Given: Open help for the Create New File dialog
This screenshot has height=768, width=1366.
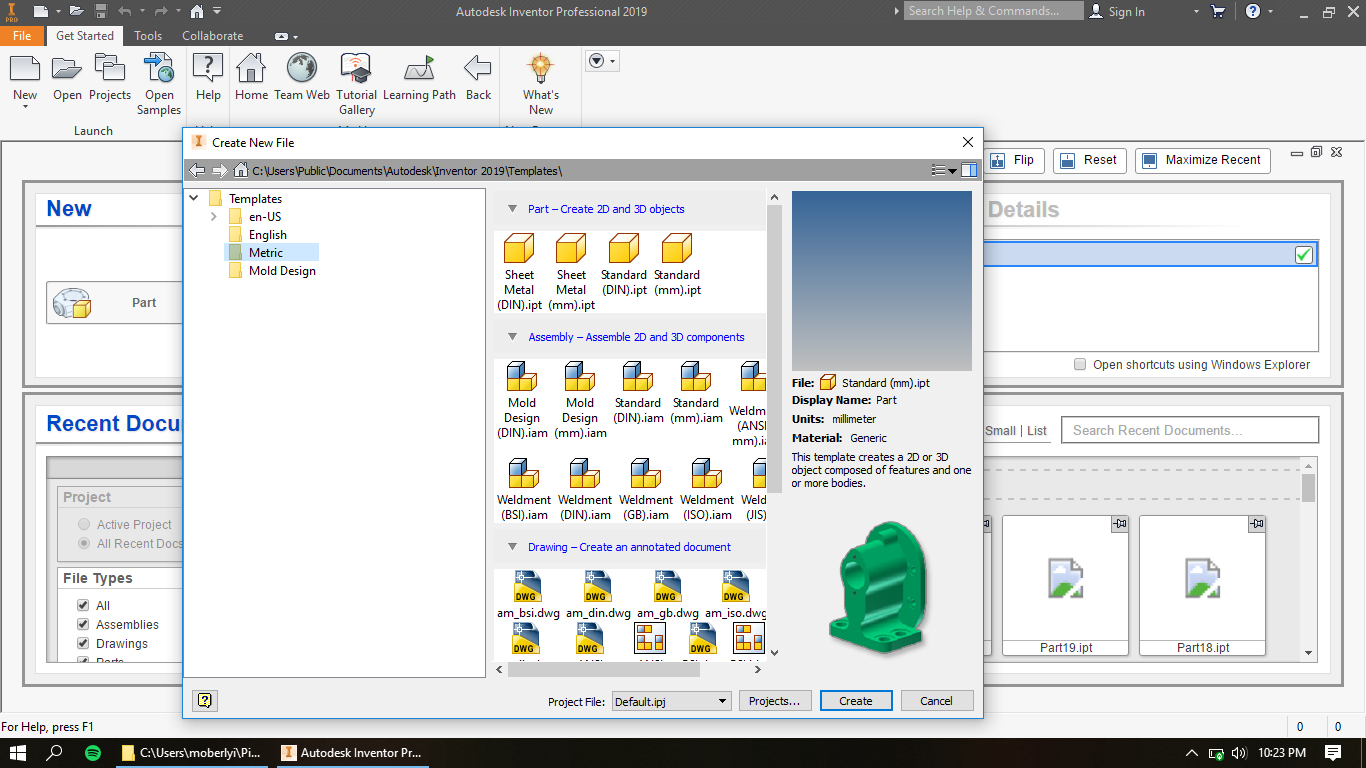Looking at the screenshot, I should click(205, 701).
